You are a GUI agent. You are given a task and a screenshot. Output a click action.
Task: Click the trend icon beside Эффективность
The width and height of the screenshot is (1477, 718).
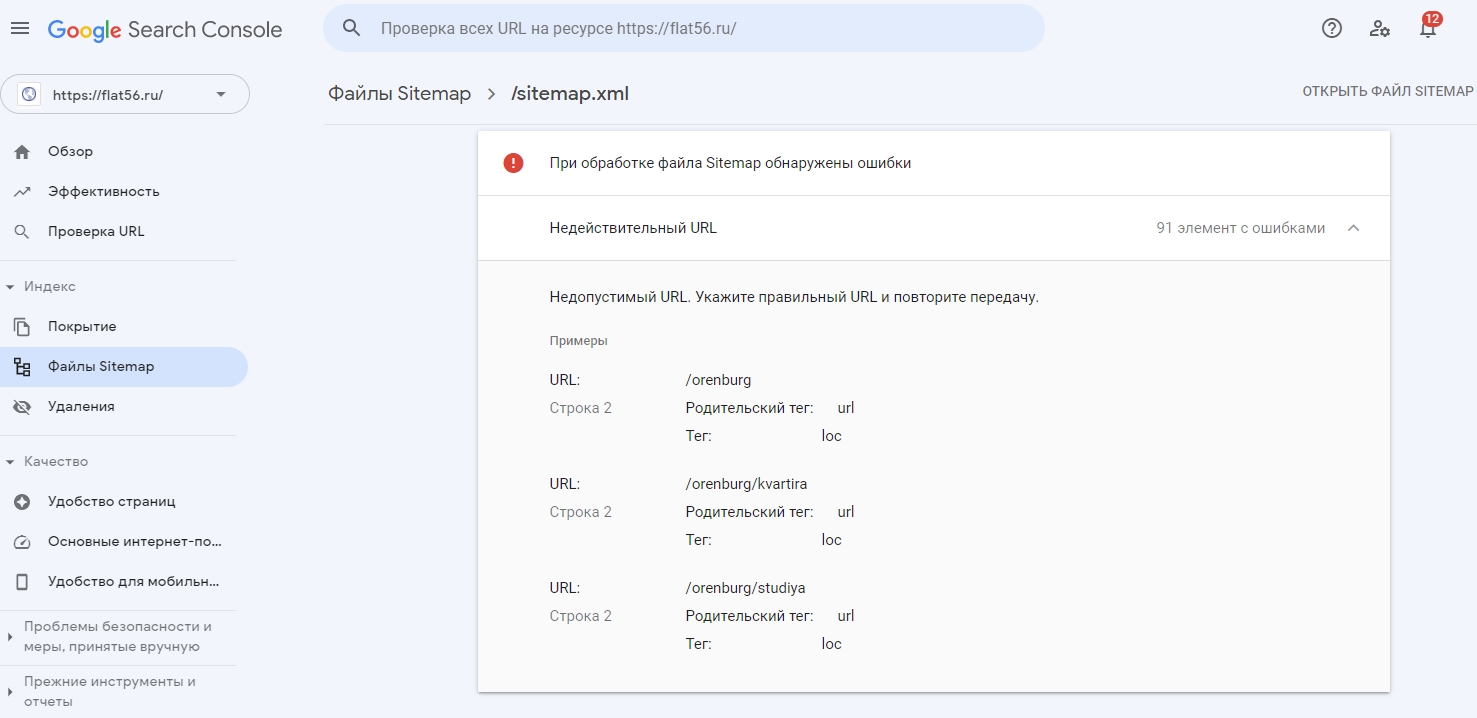(x=22, y=192)
